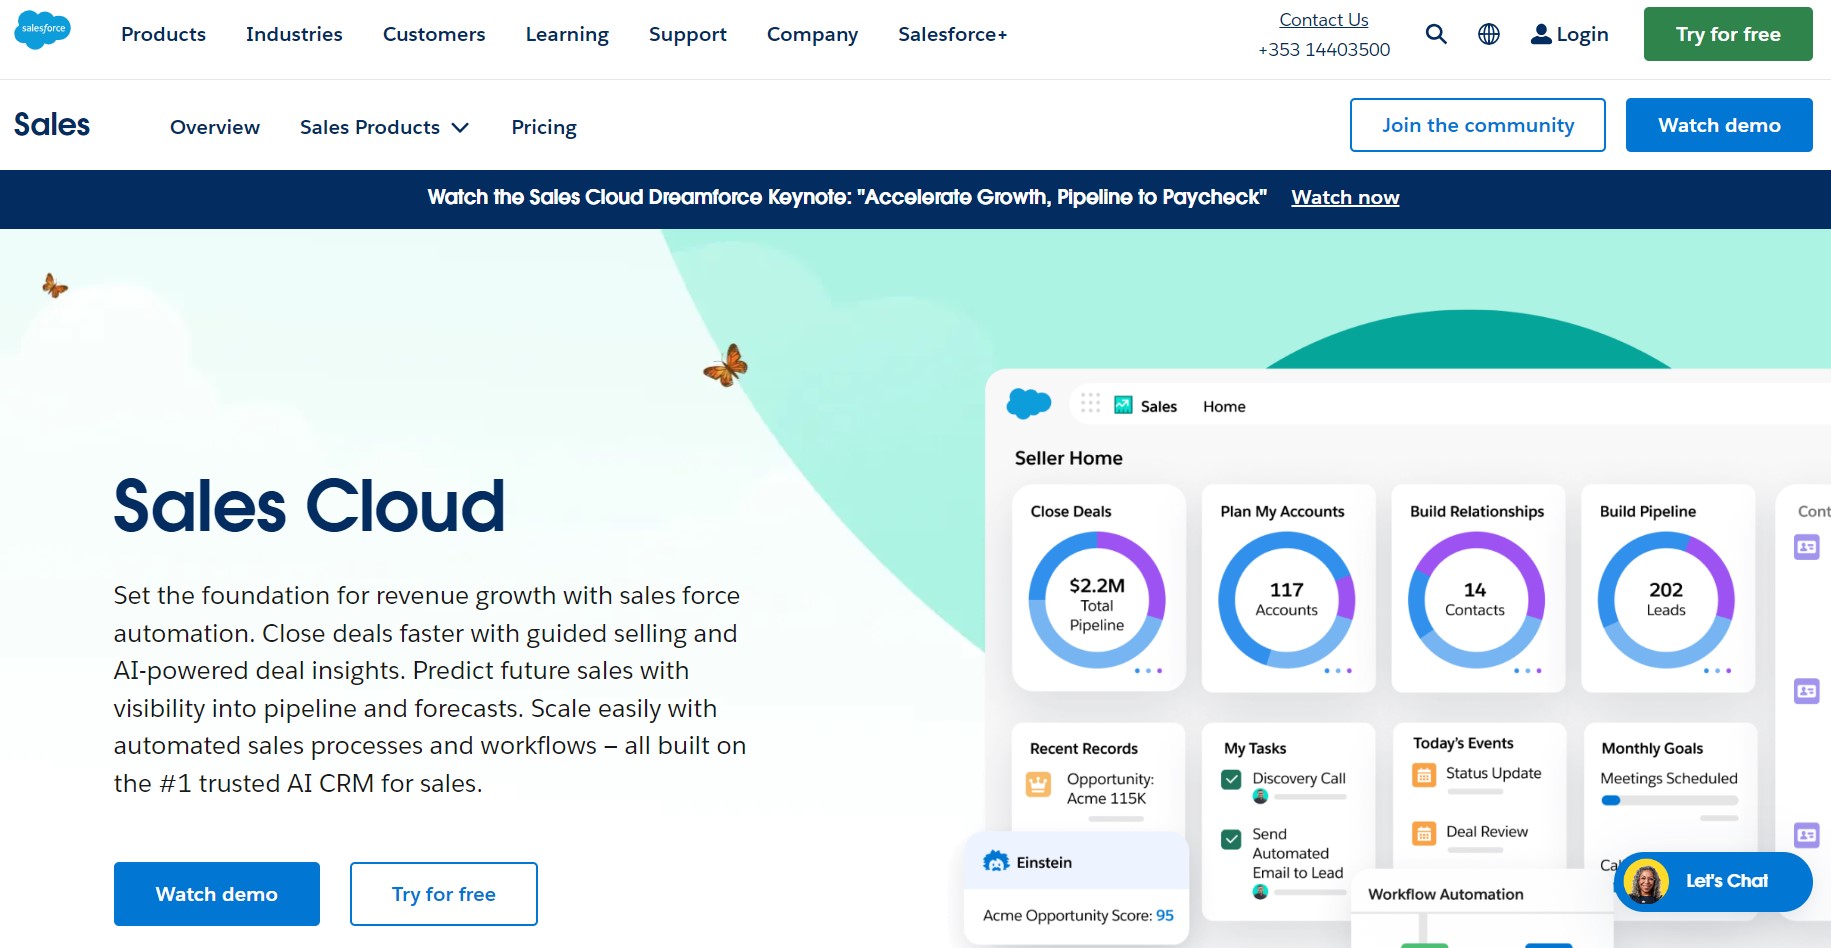Open the Close Deals card three-dot menu
1831x948 pixels.
tap(1148, 671)
